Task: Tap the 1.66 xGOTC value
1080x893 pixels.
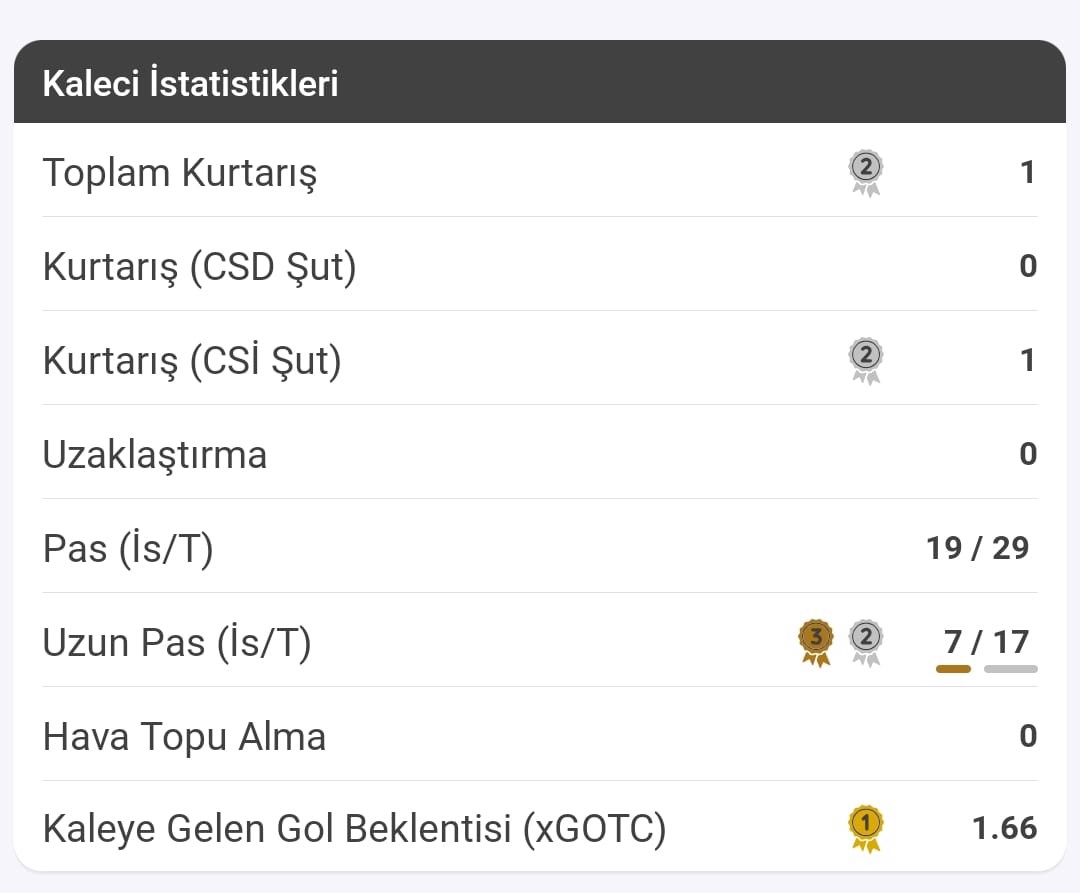Action: [1005, 828]
